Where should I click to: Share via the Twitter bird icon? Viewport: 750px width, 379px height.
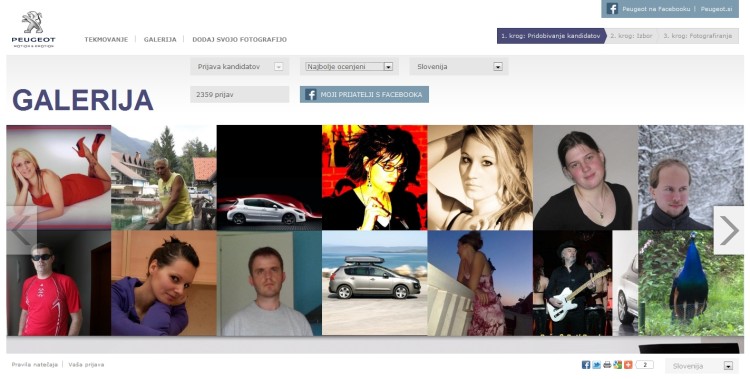click(596, 365)
